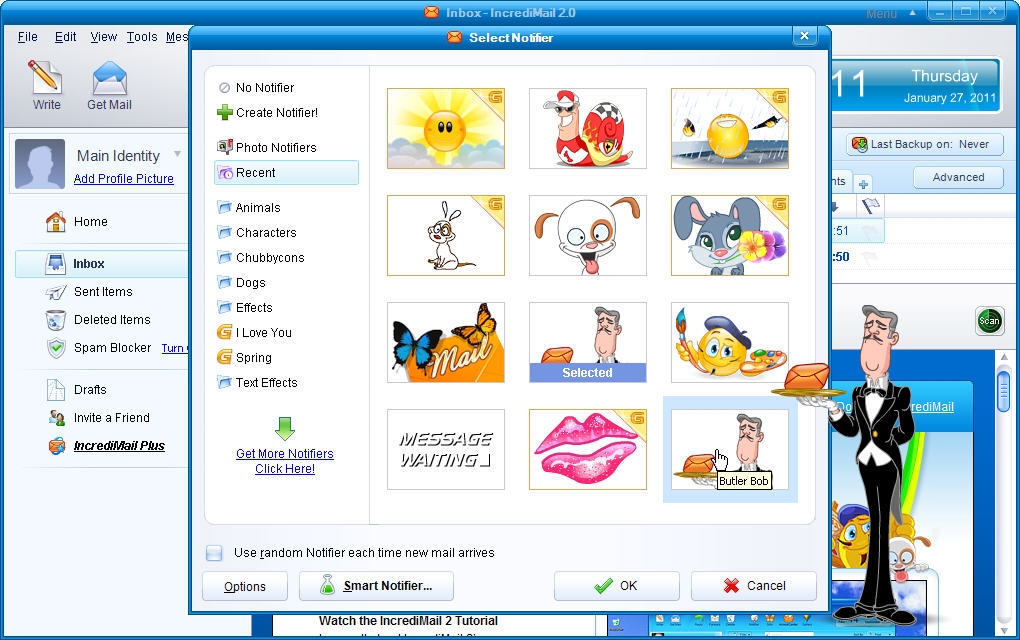Open the File menu
The image size is (1020, 640).
[27, 37]
